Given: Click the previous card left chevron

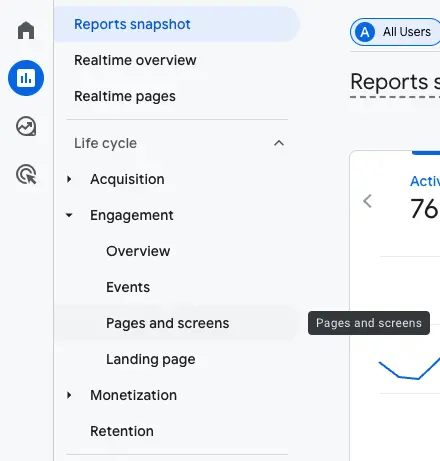Looking at the screenshot, I should [x=367, y=201].
